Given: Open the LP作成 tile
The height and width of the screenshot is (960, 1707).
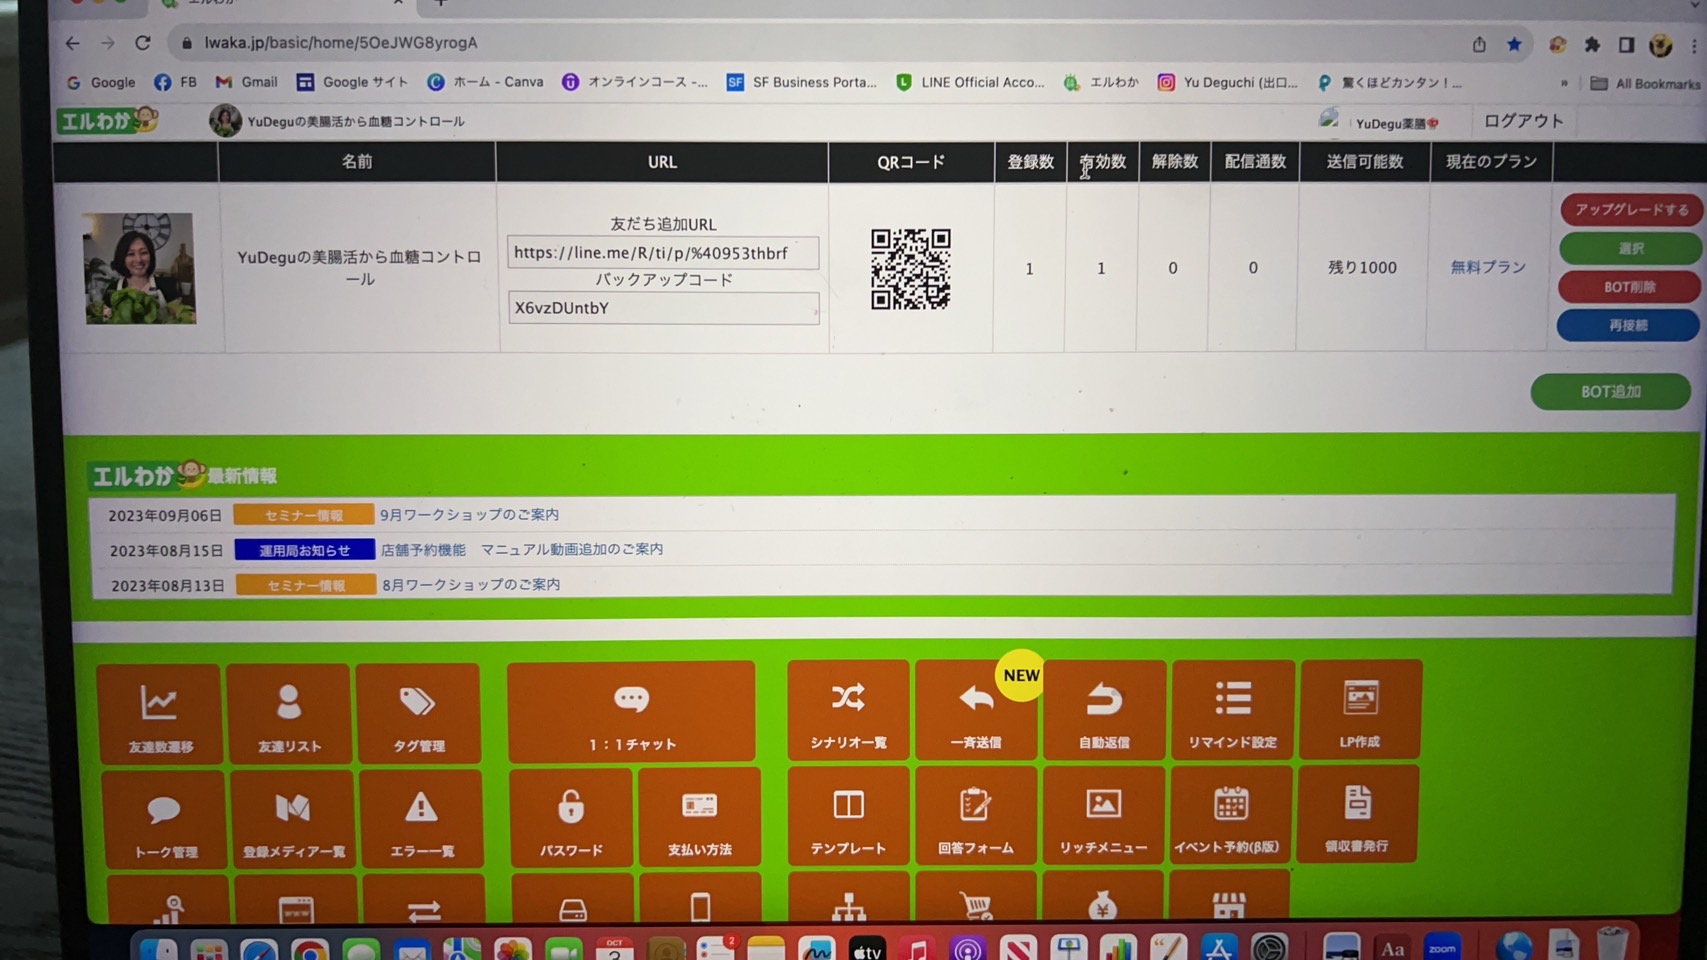Looking at the screenshot, I should click(x=1360, y=708).
